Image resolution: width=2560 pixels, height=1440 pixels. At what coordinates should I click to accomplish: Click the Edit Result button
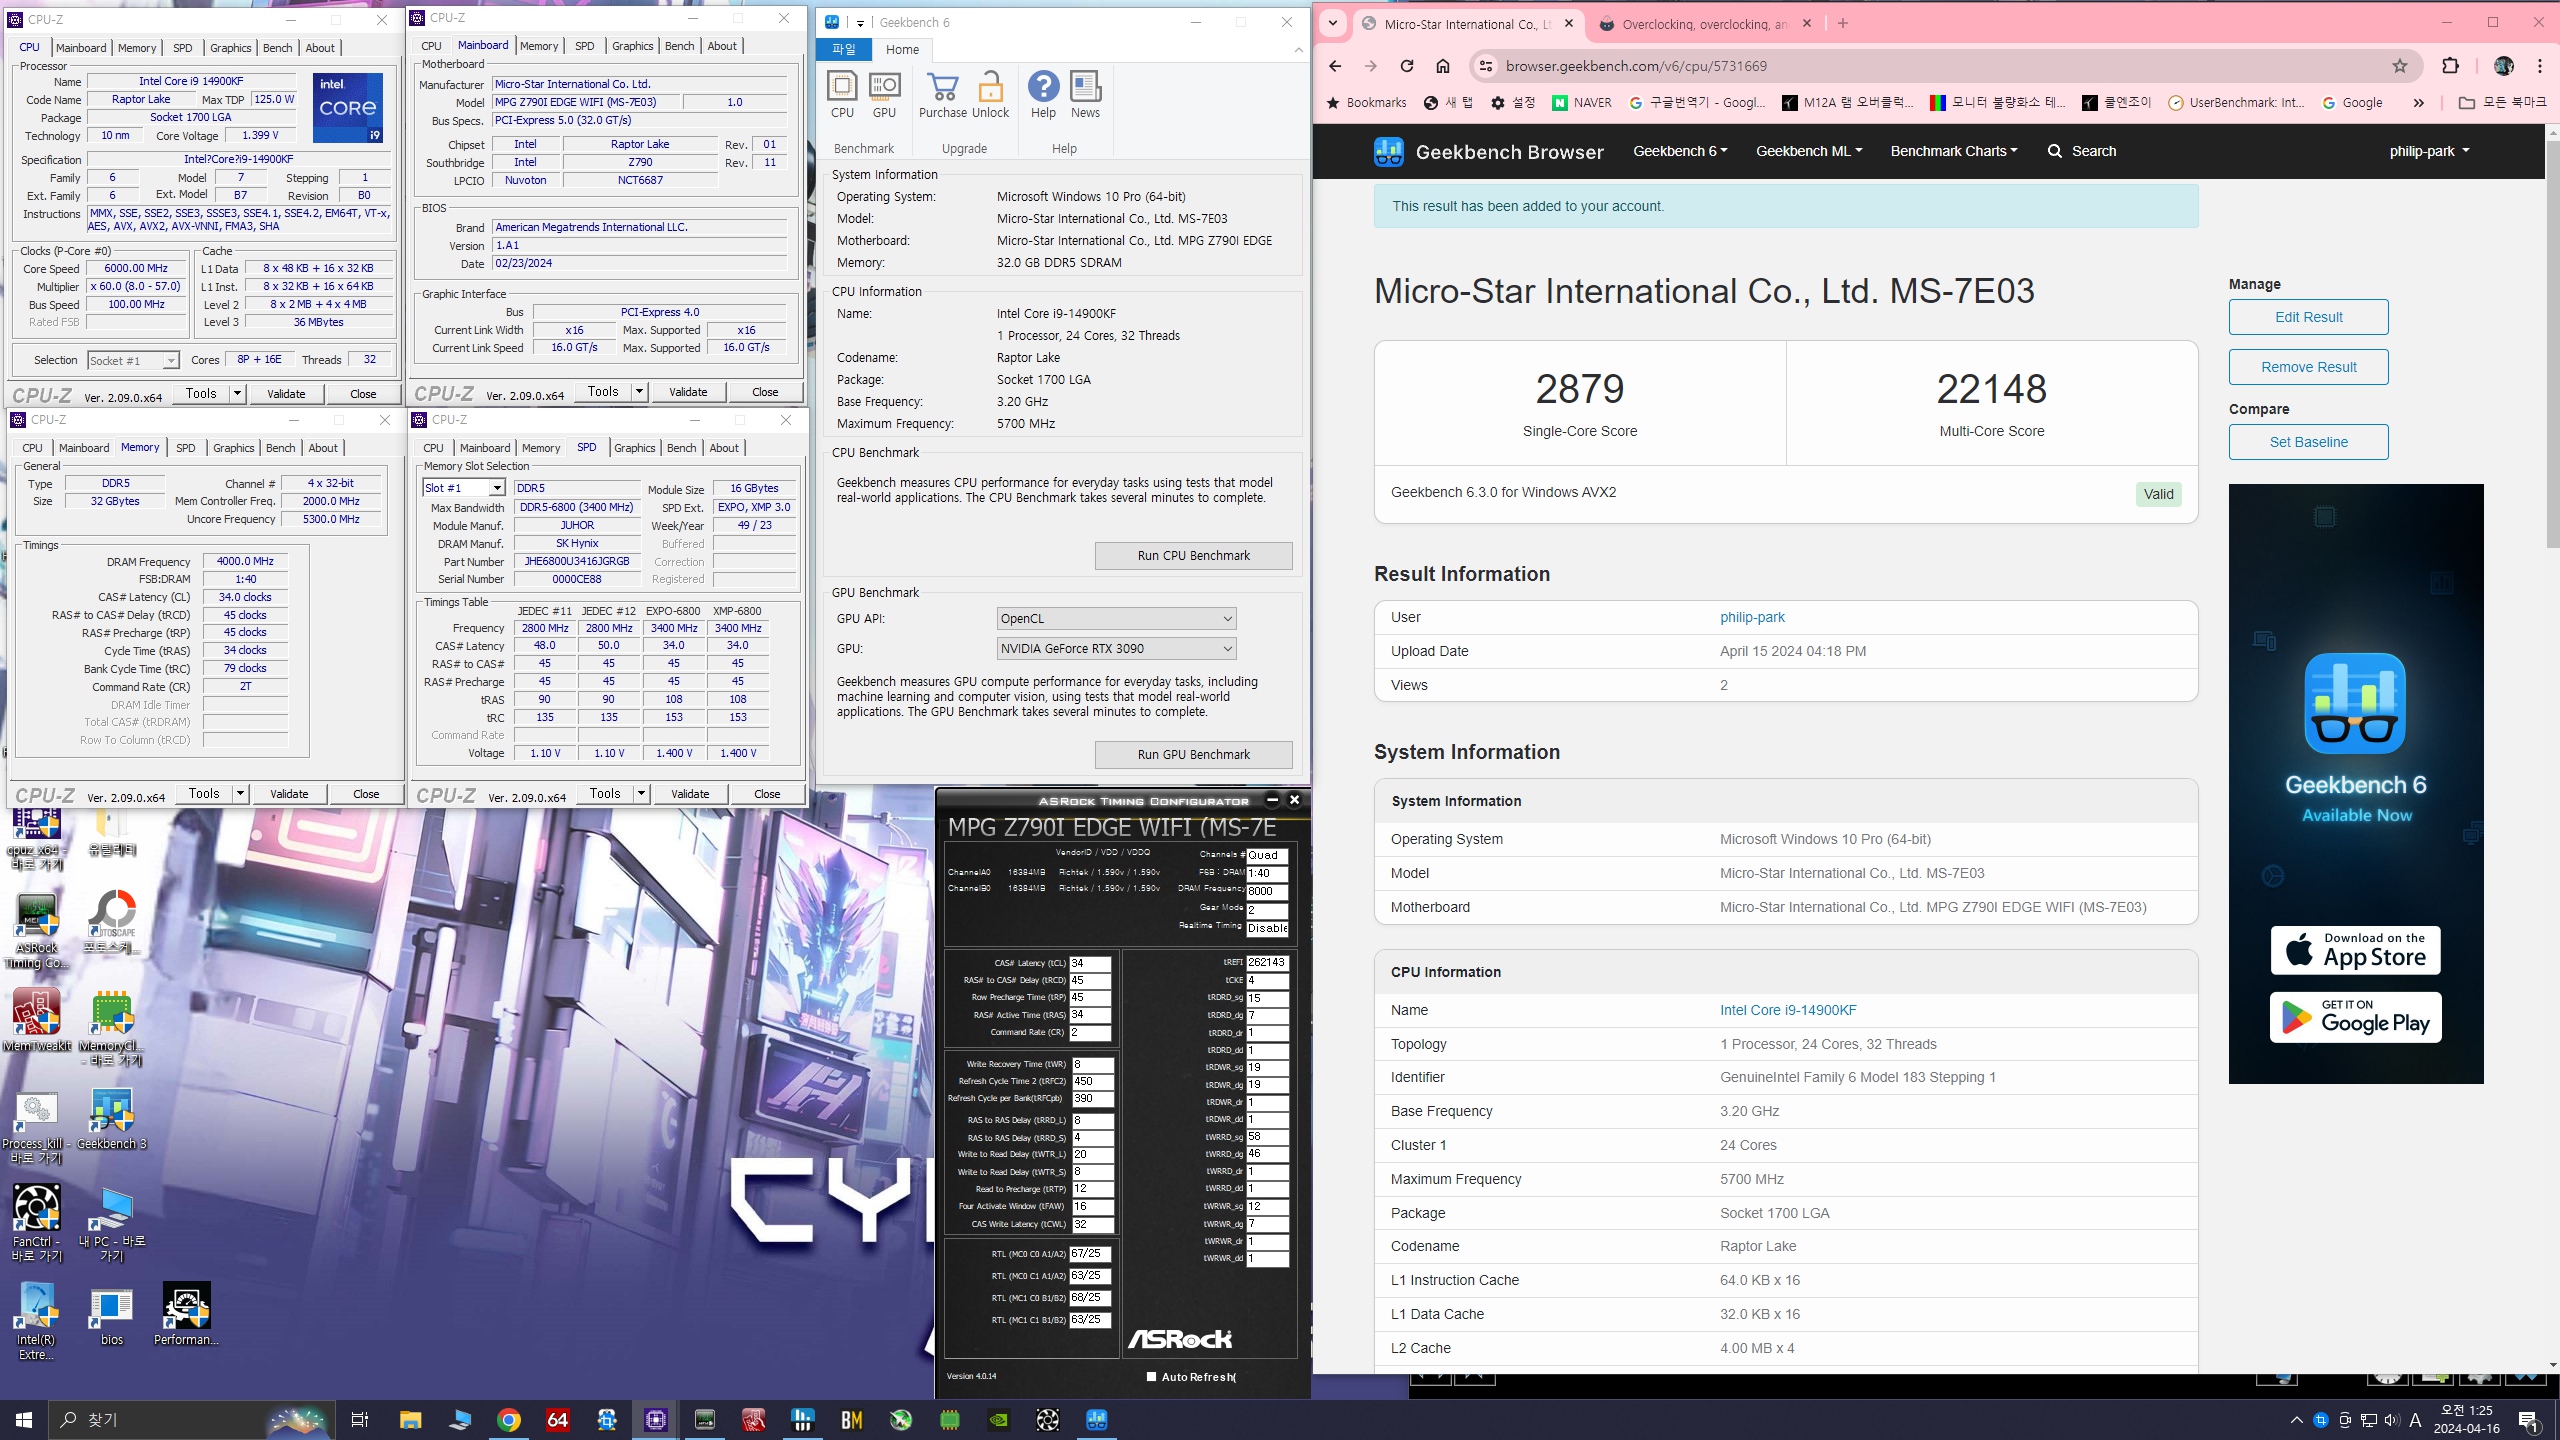click(2308, 317)
